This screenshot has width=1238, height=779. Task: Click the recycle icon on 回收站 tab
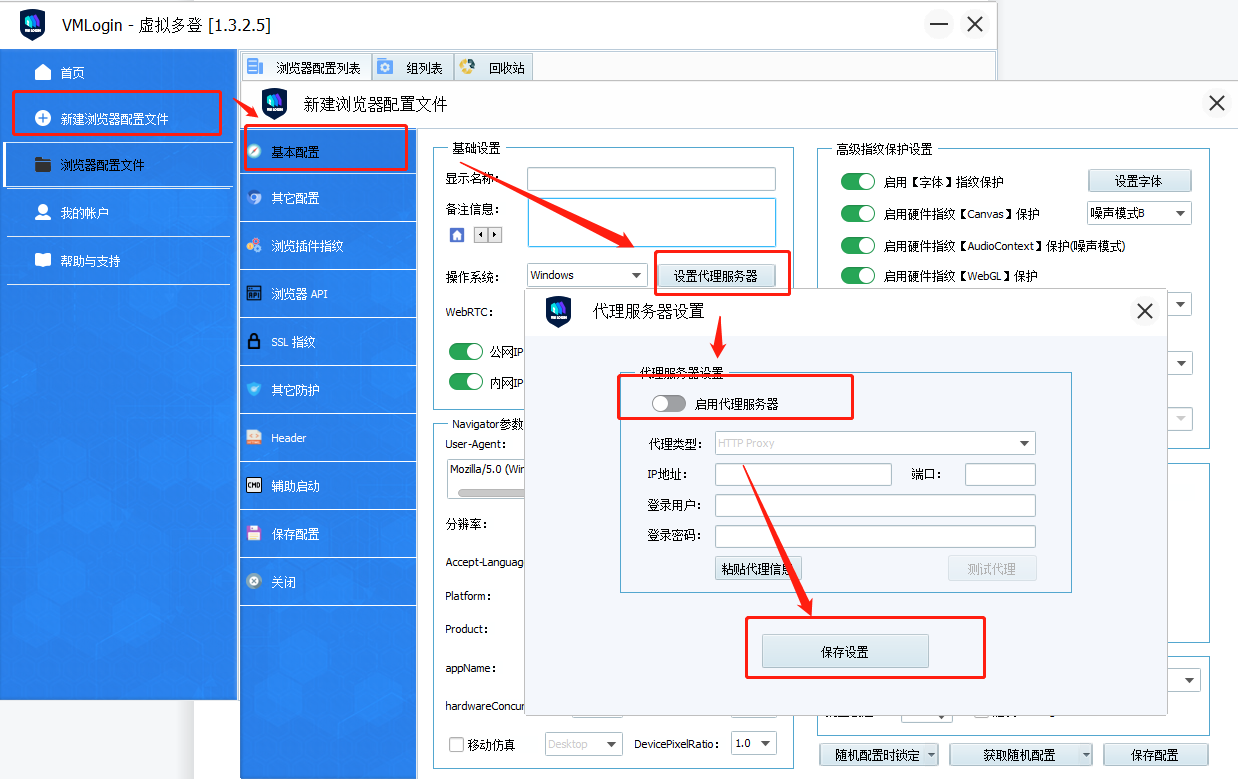pyautogui.click(x=467, y=67)
